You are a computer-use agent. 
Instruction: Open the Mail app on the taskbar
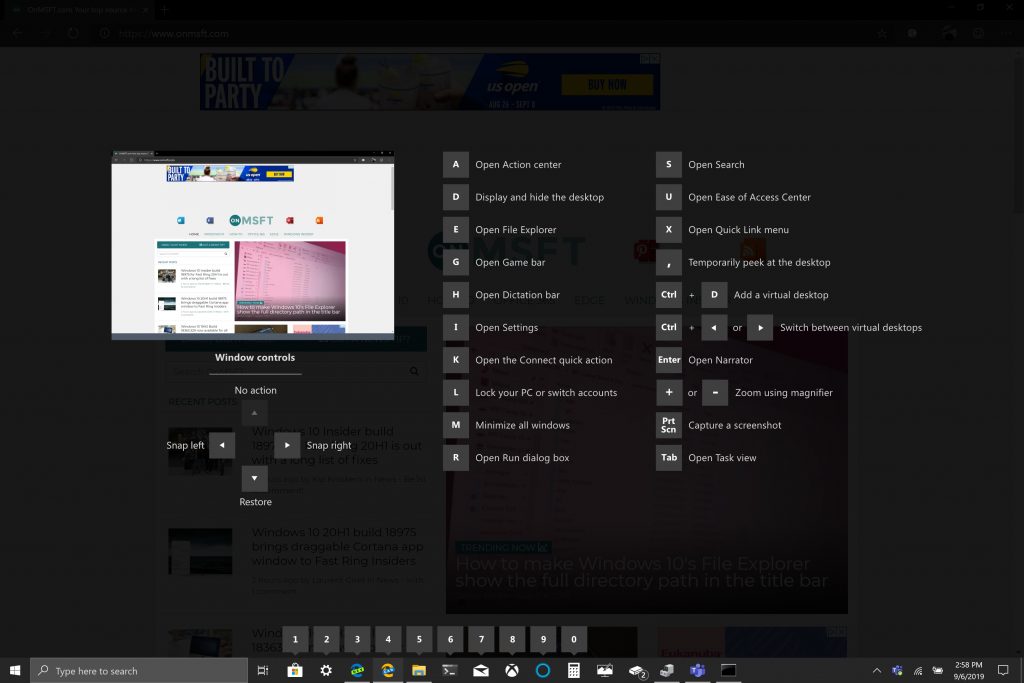(x=481, y=671)
